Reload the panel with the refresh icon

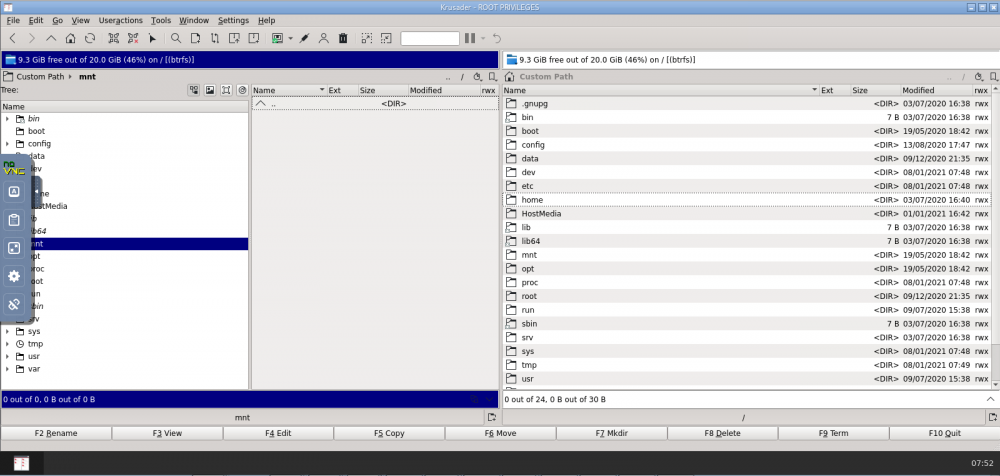[90, 38]
